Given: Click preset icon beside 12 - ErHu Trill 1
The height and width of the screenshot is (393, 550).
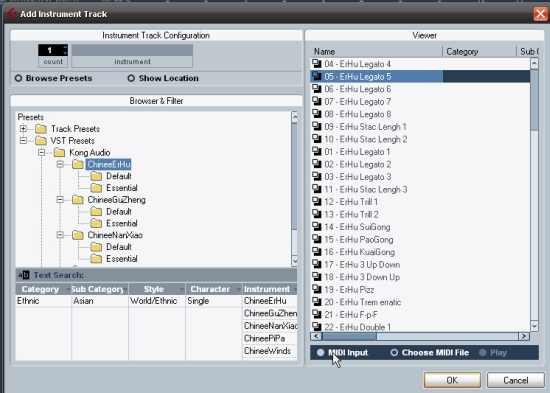Looking at the screenshot, I should pyautogui.click(x=317, y=202).
